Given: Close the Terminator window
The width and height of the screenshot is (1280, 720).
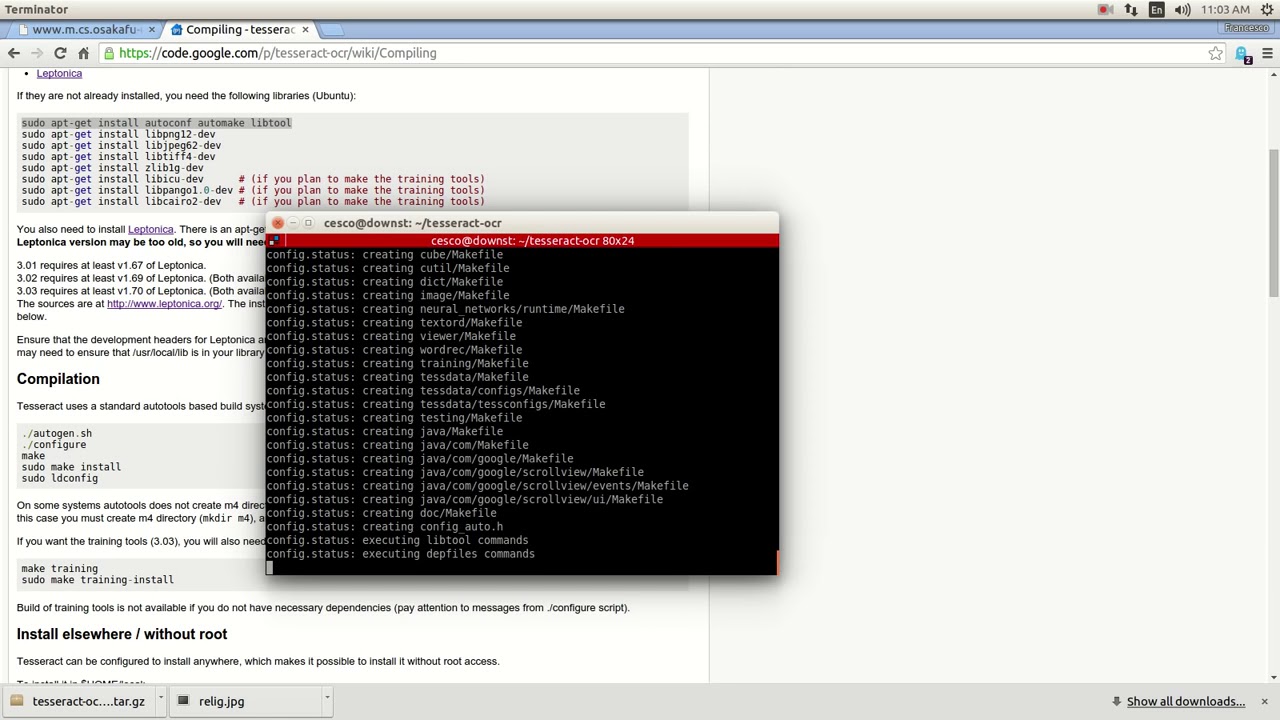Looking at the screenshot, I should click(278, 223).
